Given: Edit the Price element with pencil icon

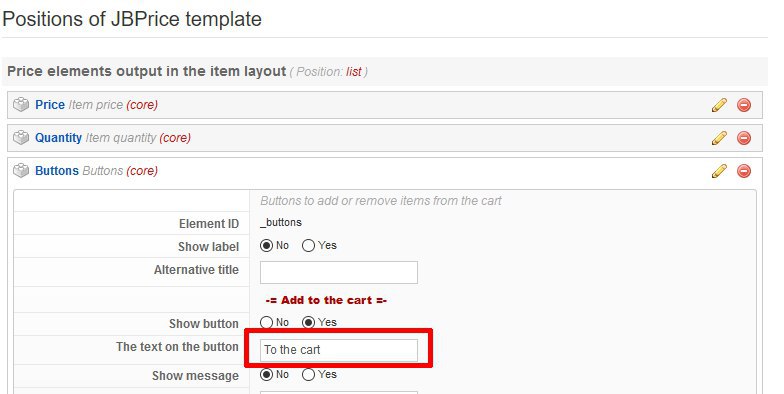Looking at the screenshot, I should click(x=719, y=105).
